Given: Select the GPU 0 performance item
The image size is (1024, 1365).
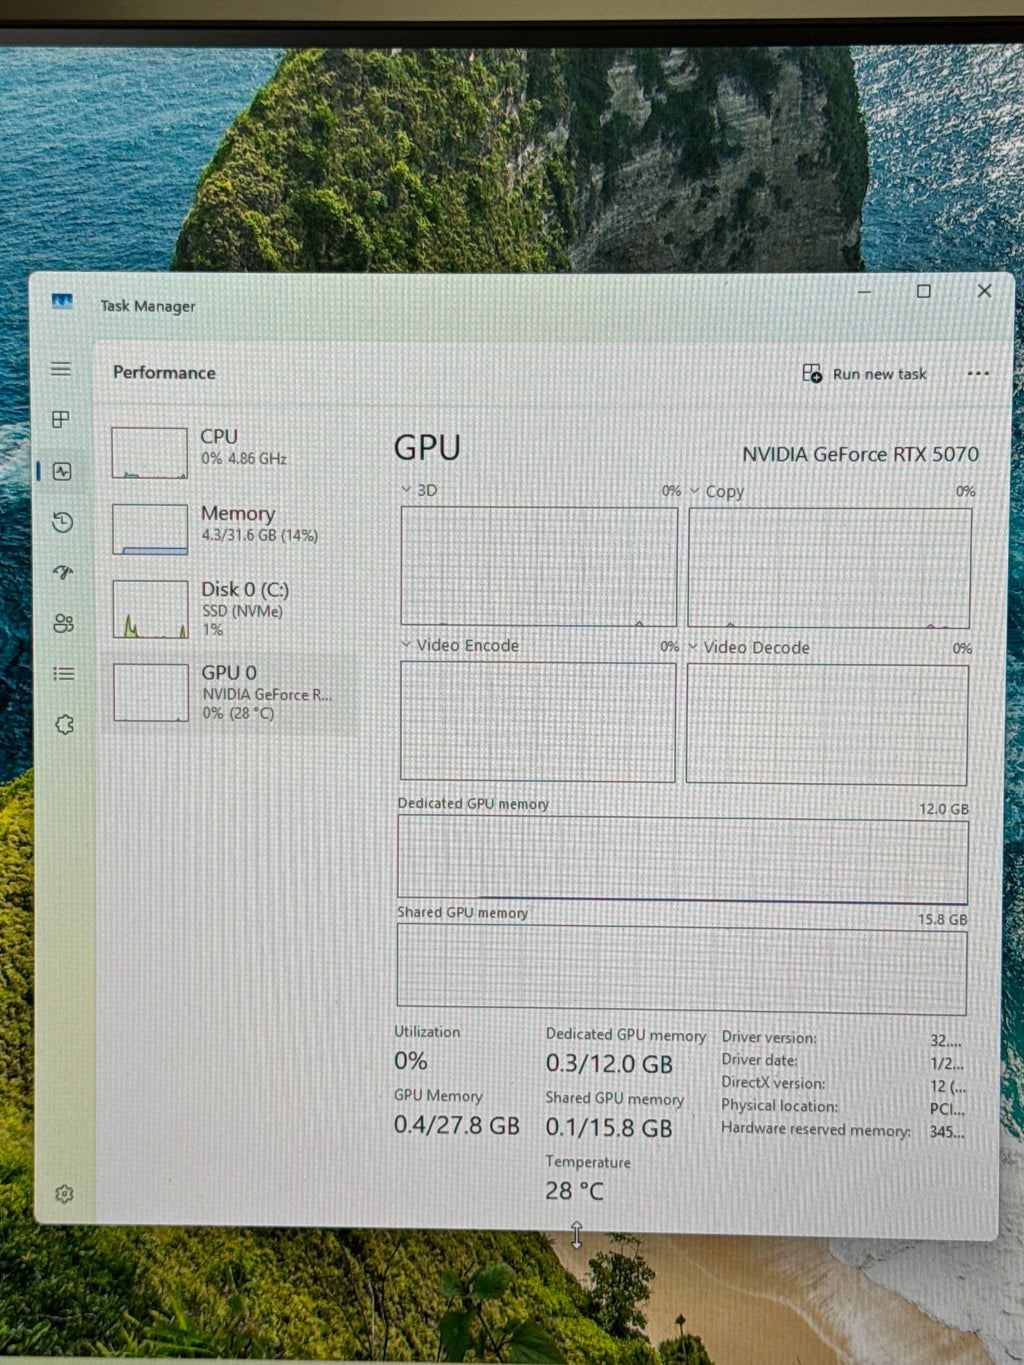Looking at the screenshot, I should point(230,693).
